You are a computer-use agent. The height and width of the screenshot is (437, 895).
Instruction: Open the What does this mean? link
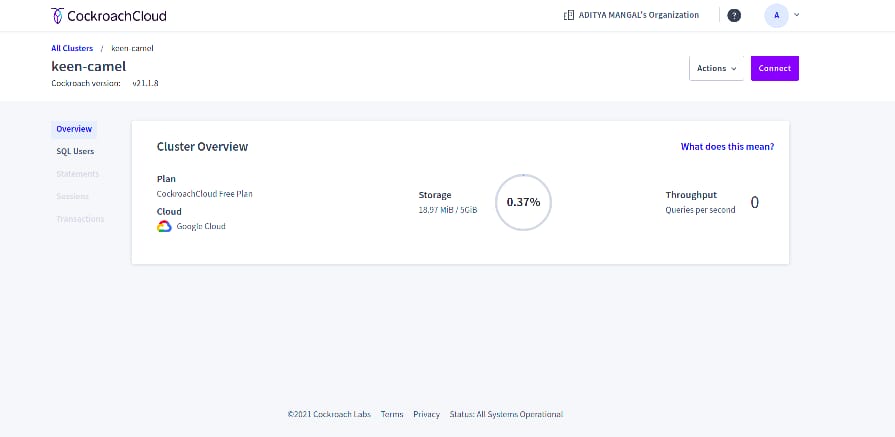727,147
